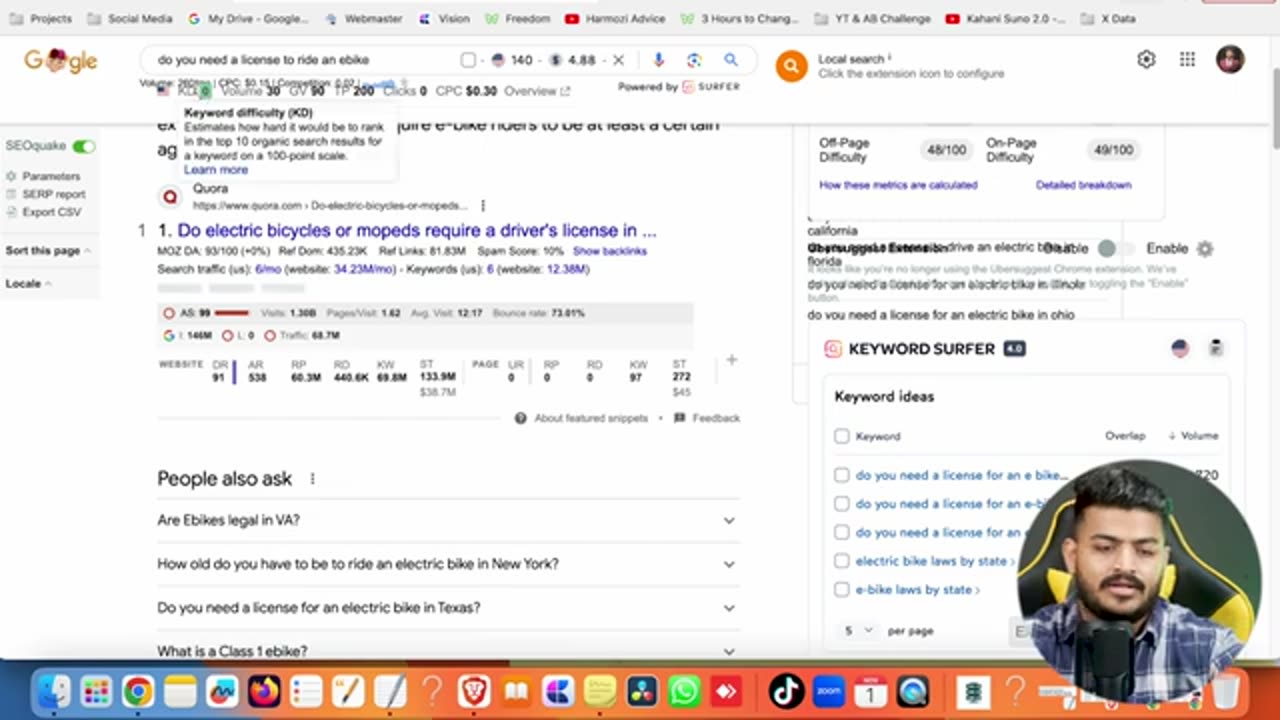Image resolution: width=1280 pixels, height=720 pixels.
Task: Click 'How these metrics are calculated'
Action: [898, 185]
